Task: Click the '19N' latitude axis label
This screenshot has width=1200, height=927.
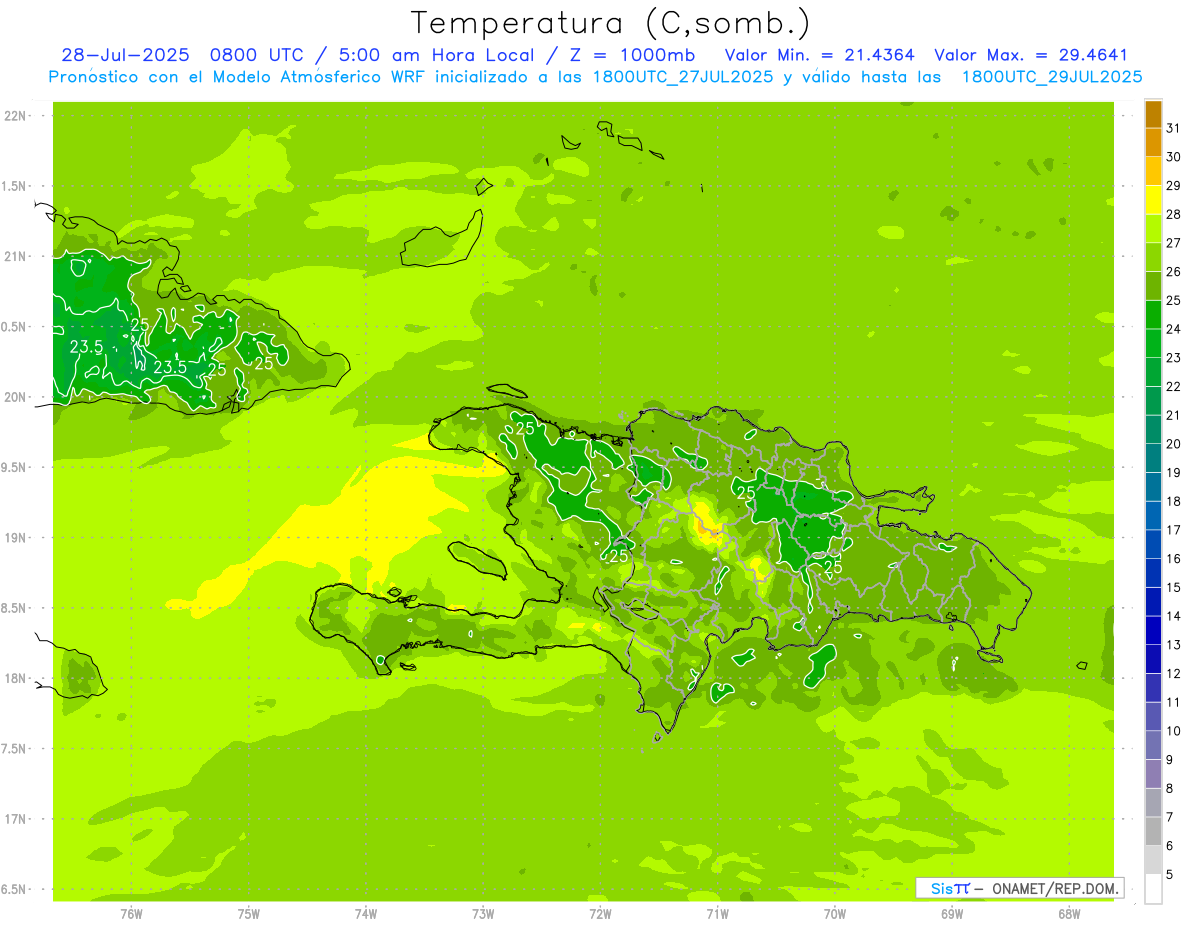Action: pos(15,538)
